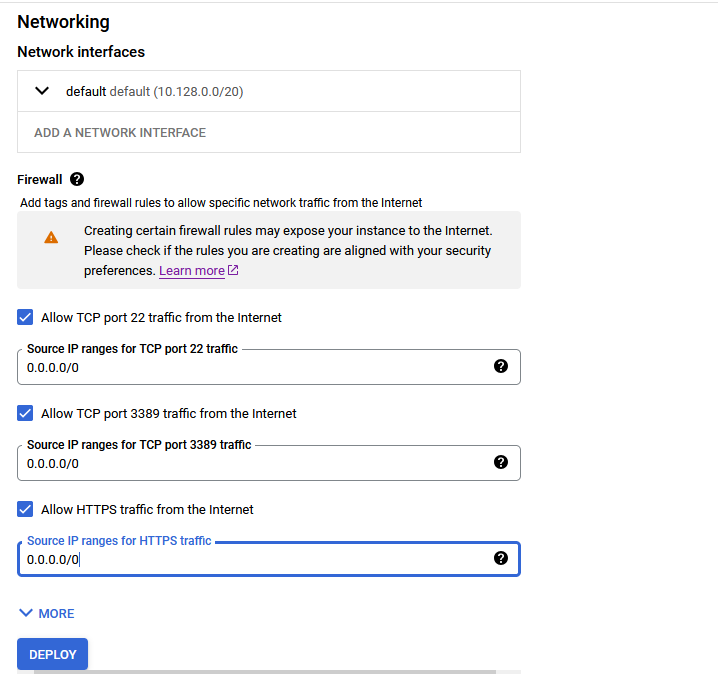Click the Source IP ranges for TCP port 3389 field
718x674 pixels.
tap(269, 463)
